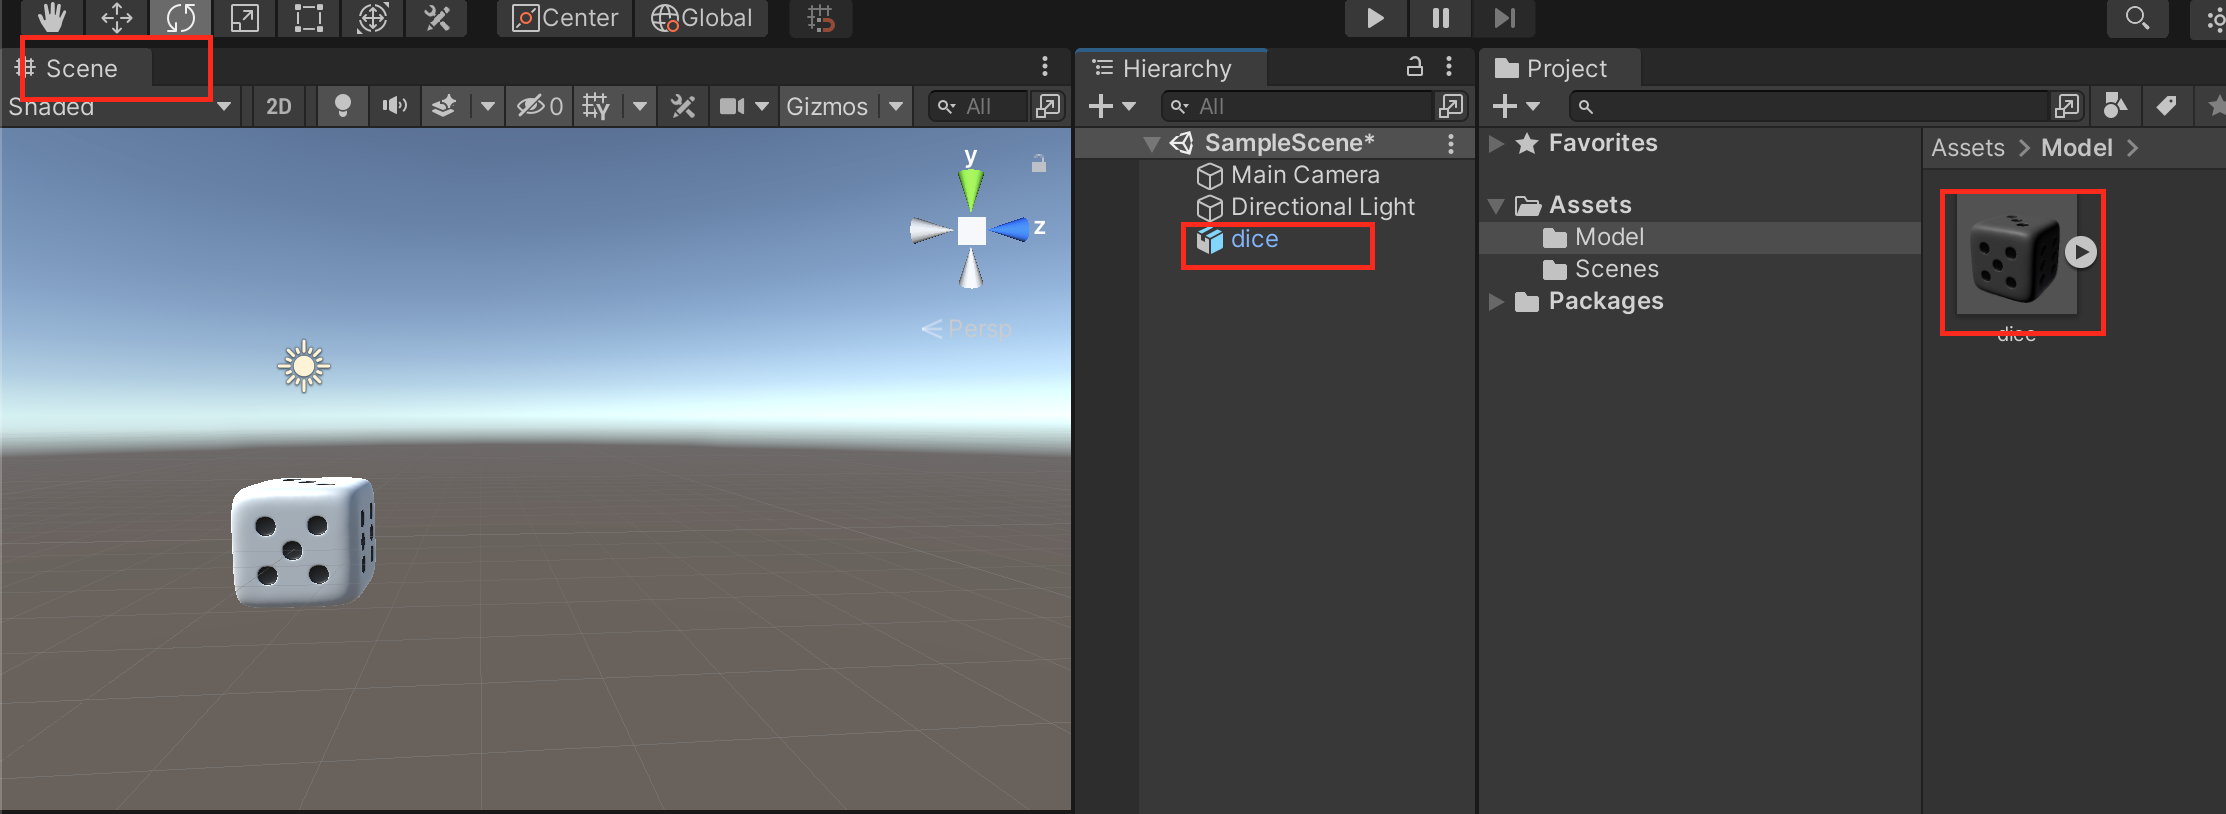Open the Gizmos dropdown arrow
This screenshot has width=2226, height=814.
coord(896,106)
